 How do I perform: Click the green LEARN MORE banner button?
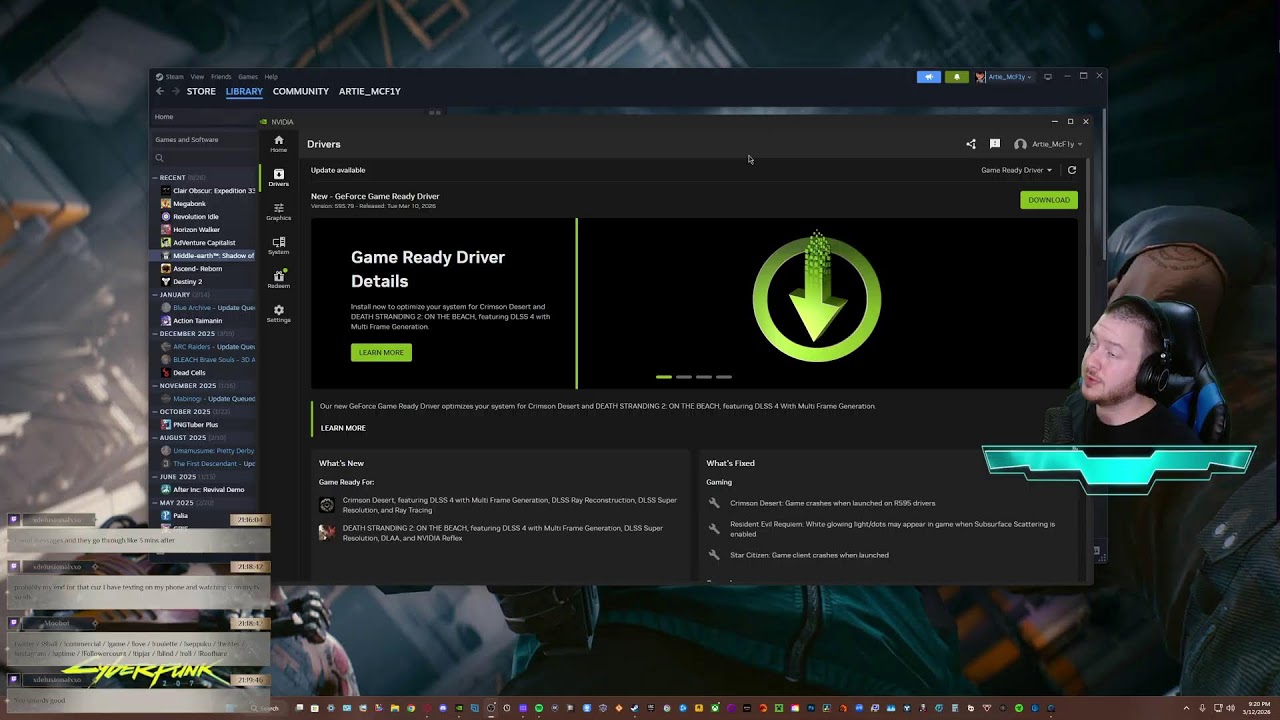coord(381,352)
